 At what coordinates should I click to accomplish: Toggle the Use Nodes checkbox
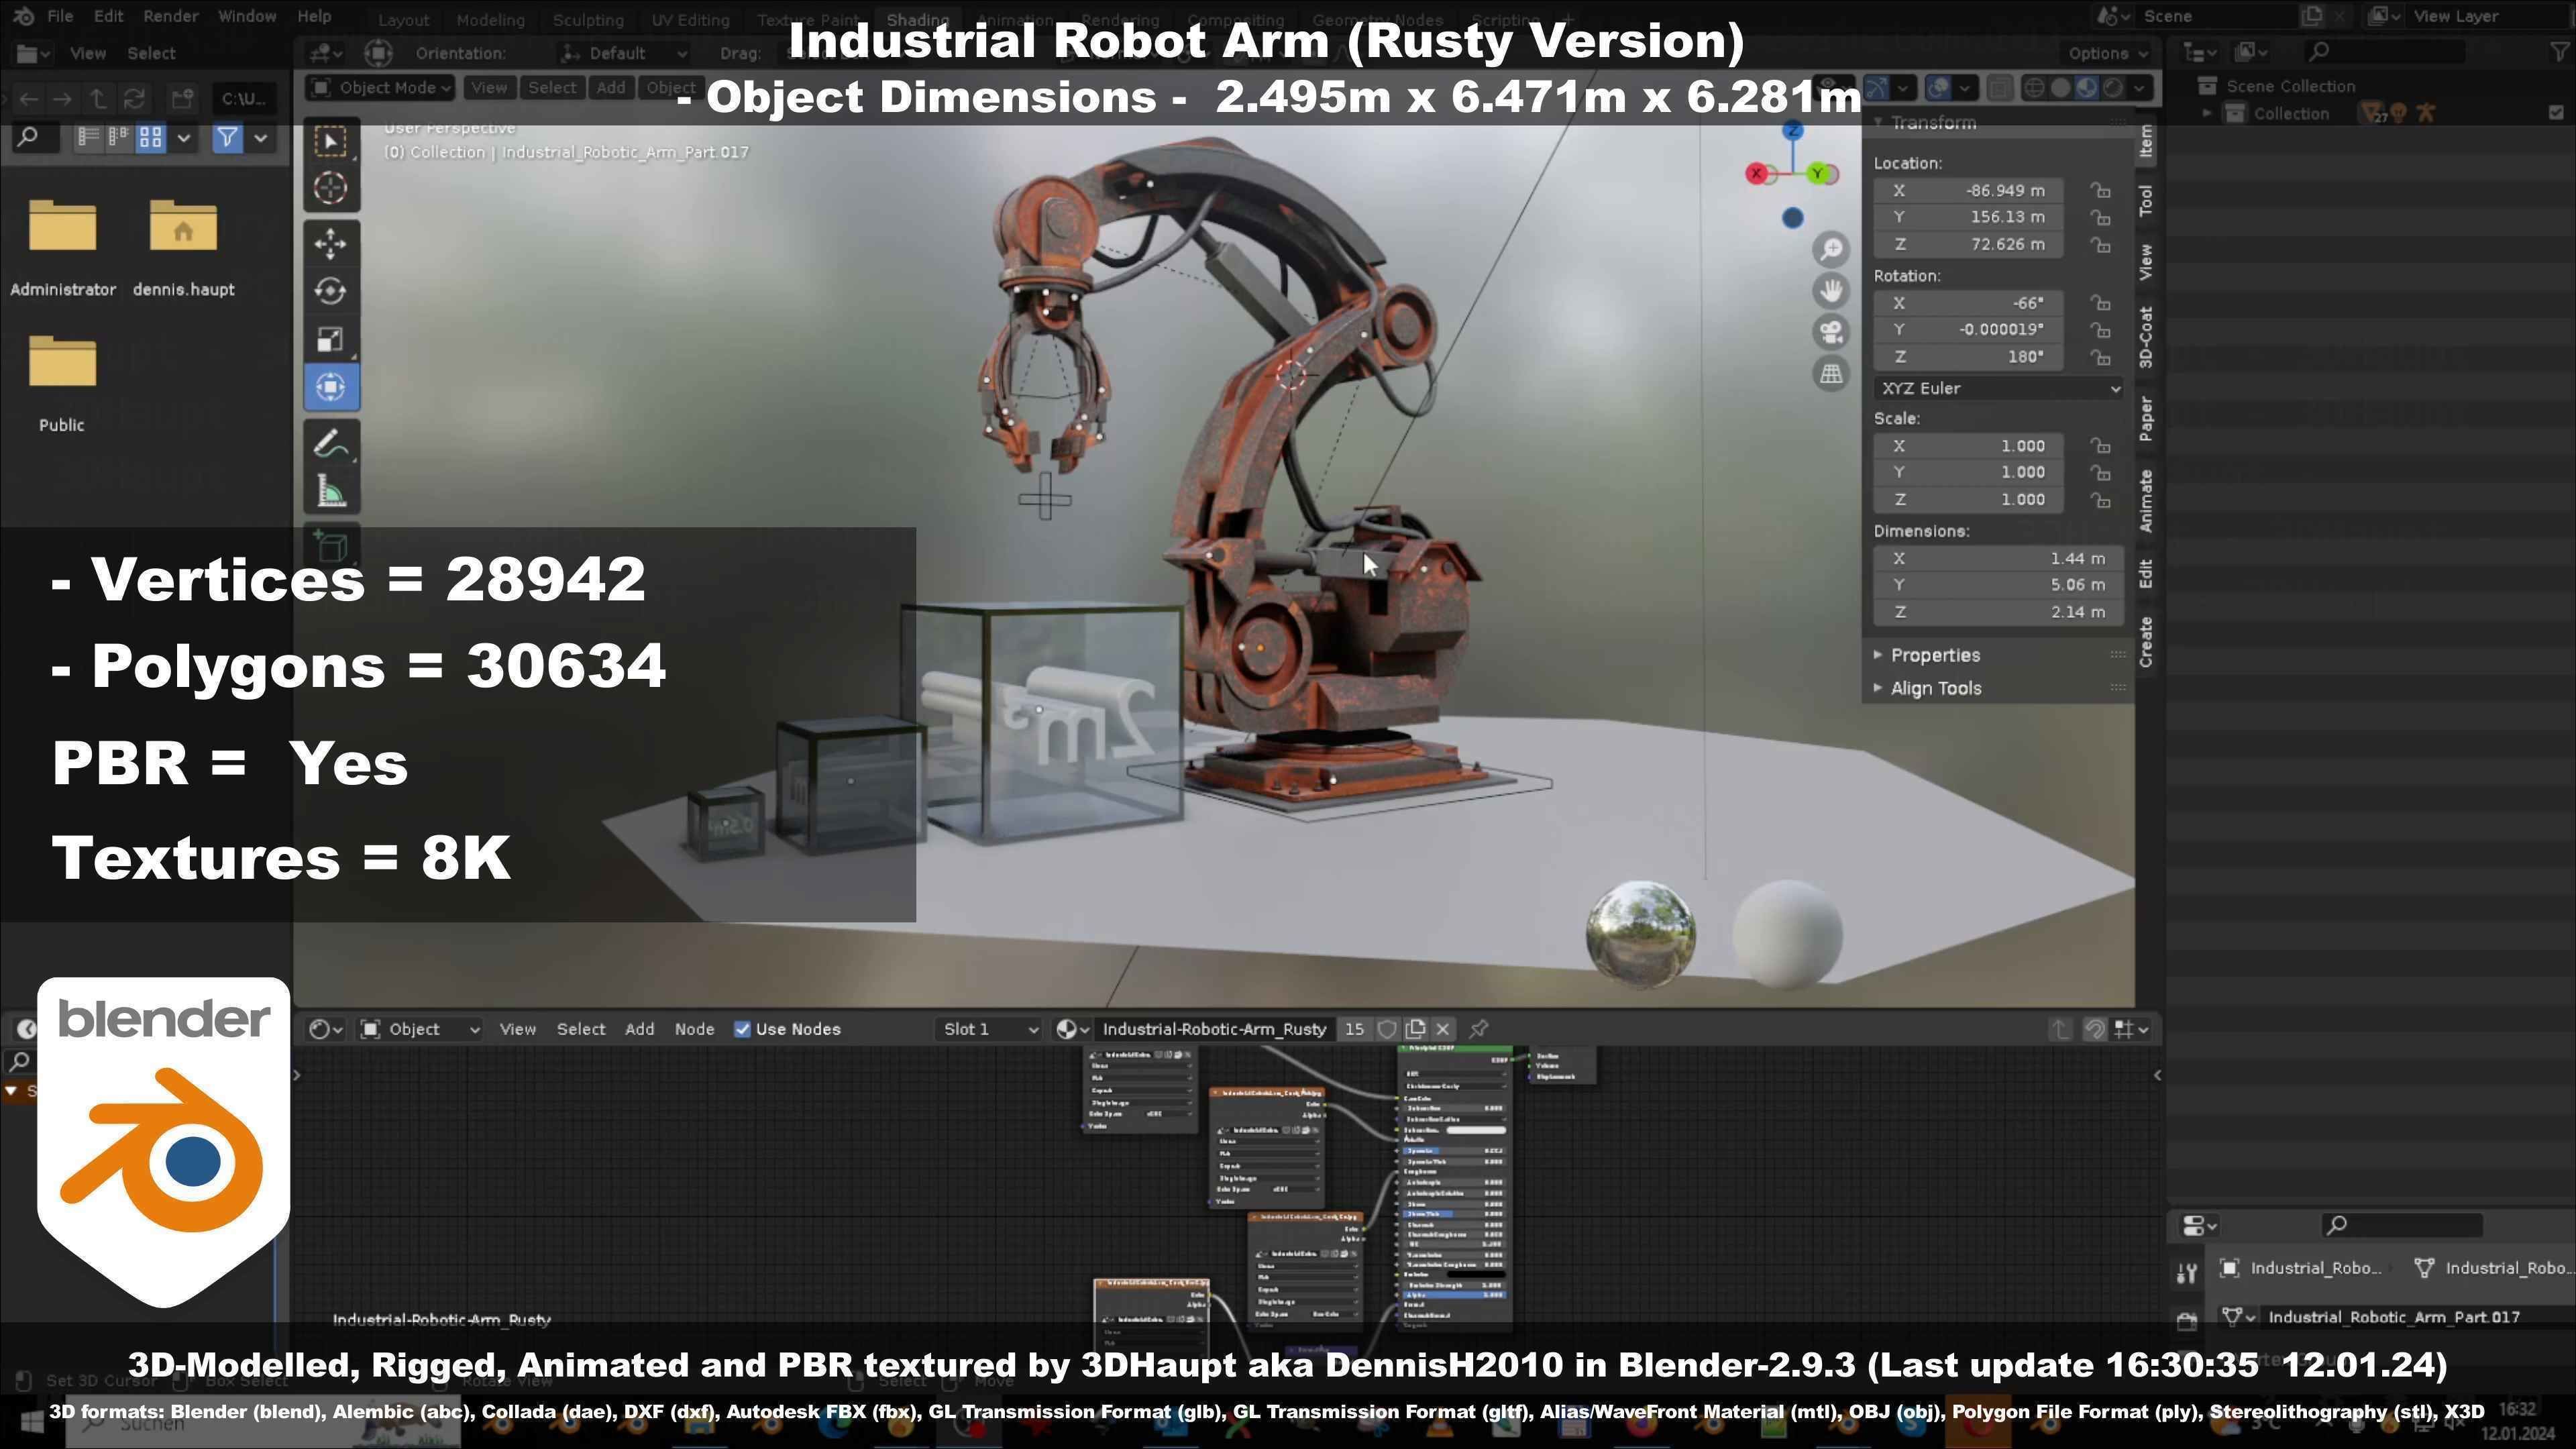point(742,1029)
